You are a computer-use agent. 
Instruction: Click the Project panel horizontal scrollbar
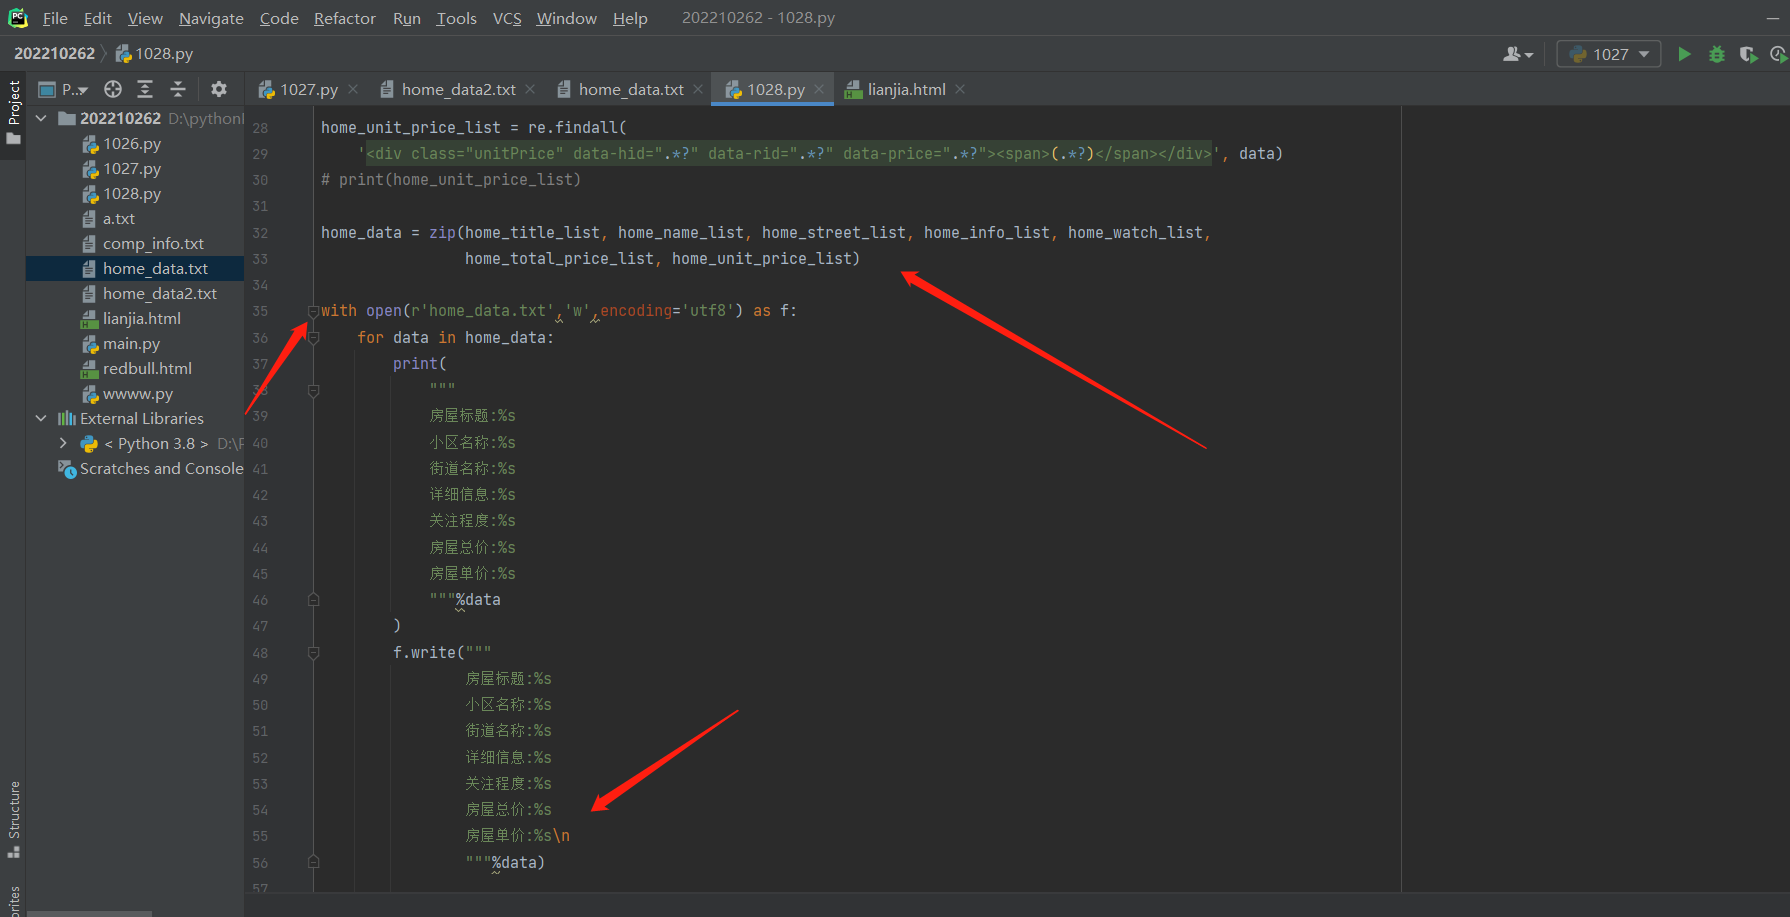(89, 913)
